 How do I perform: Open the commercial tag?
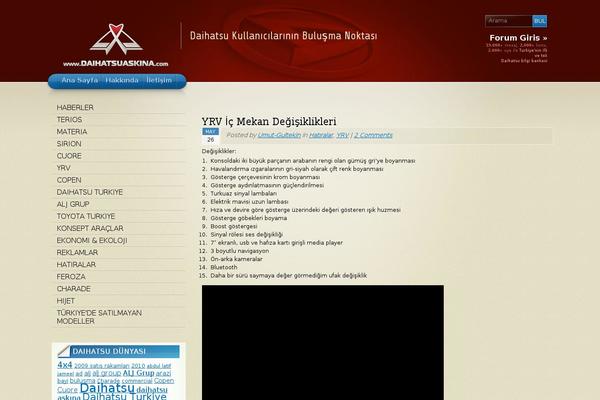click(137, 381)
